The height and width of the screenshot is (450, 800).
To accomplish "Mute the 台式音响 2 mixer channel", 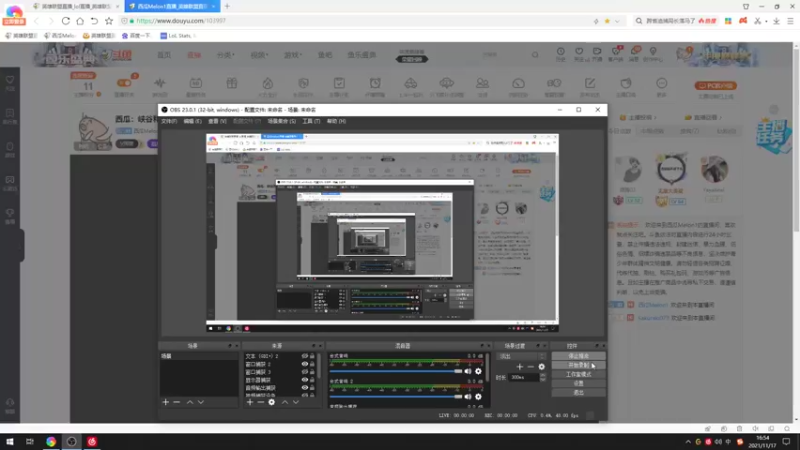I will coord(468,396).
